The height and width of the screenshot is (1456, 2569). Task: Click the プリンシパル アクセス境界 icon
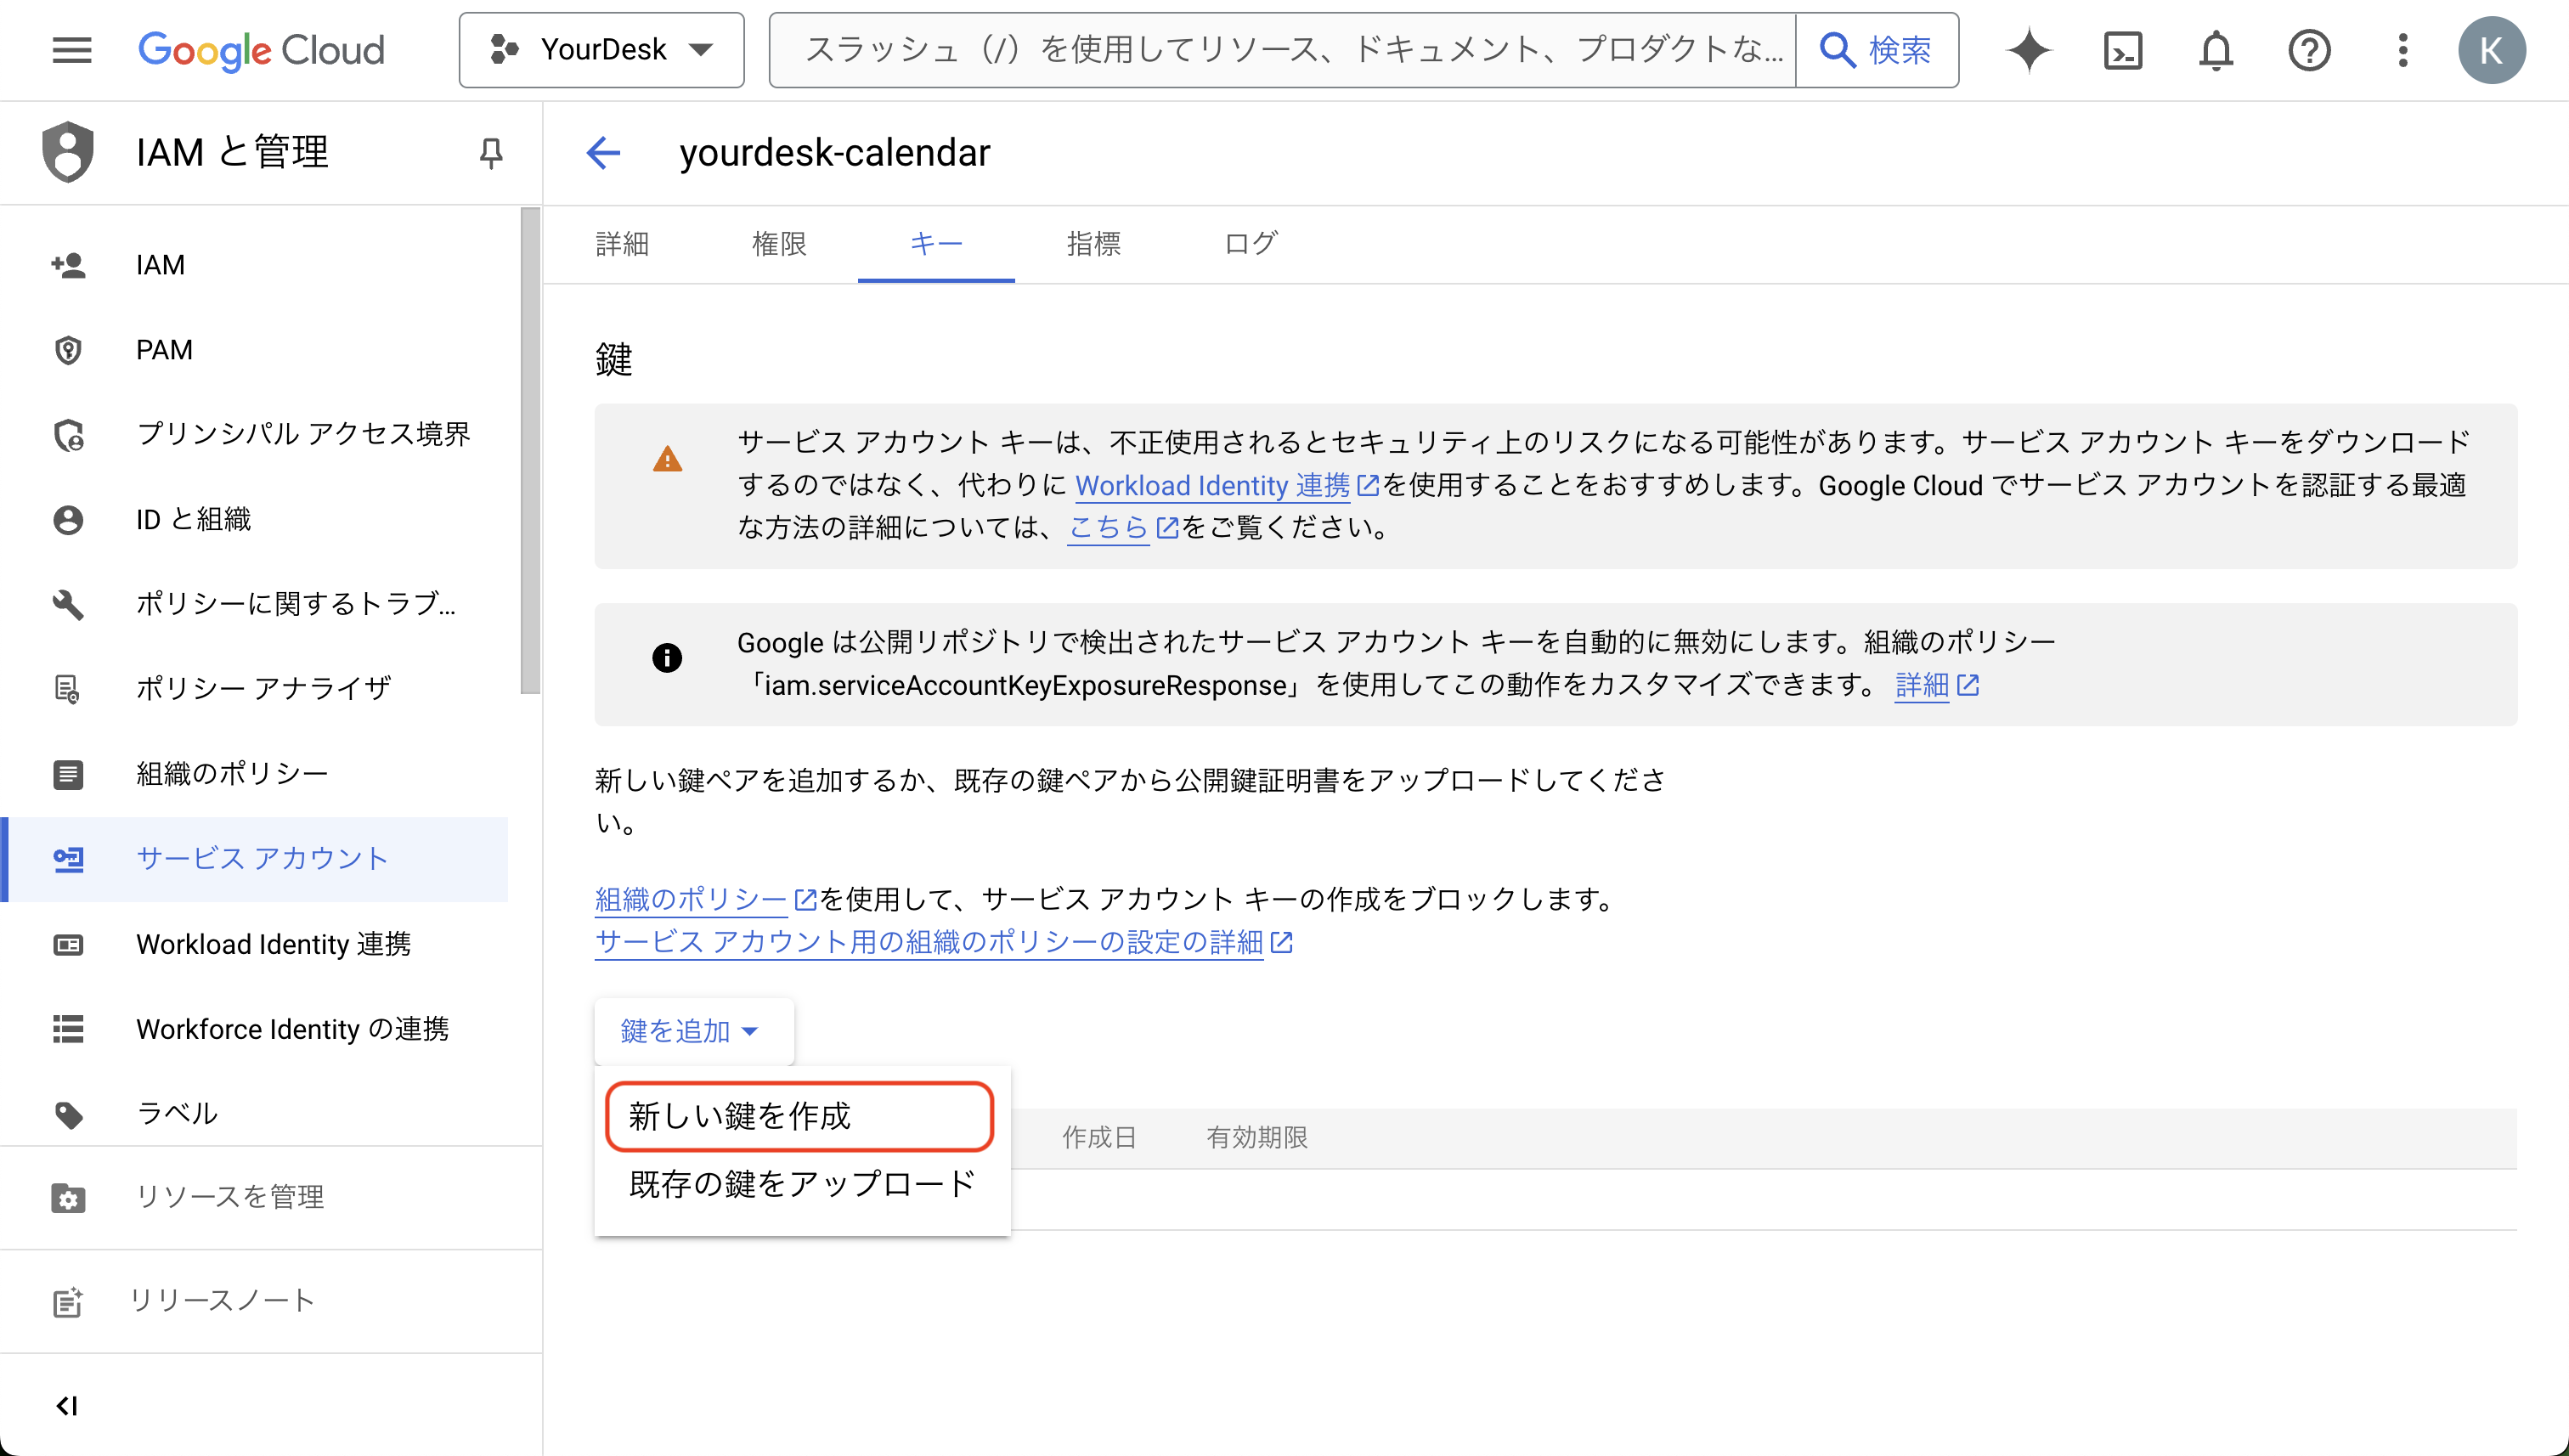coord(68,435)
